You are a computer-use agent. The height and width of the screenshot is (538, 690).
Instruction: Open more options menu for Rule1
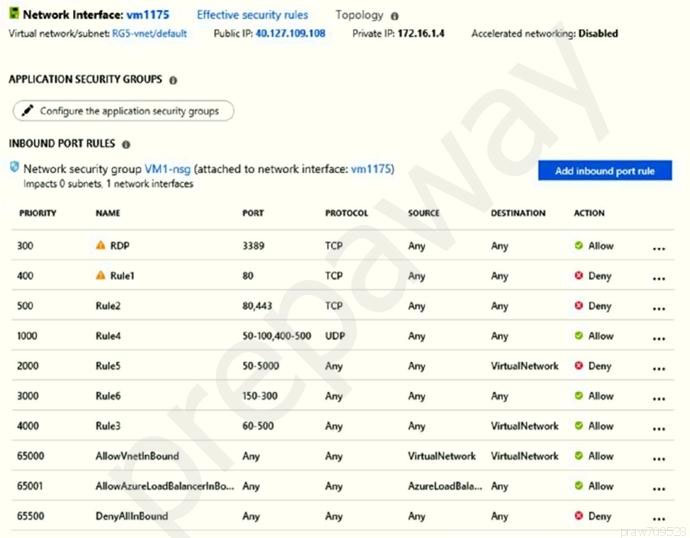tap(659, 279)
